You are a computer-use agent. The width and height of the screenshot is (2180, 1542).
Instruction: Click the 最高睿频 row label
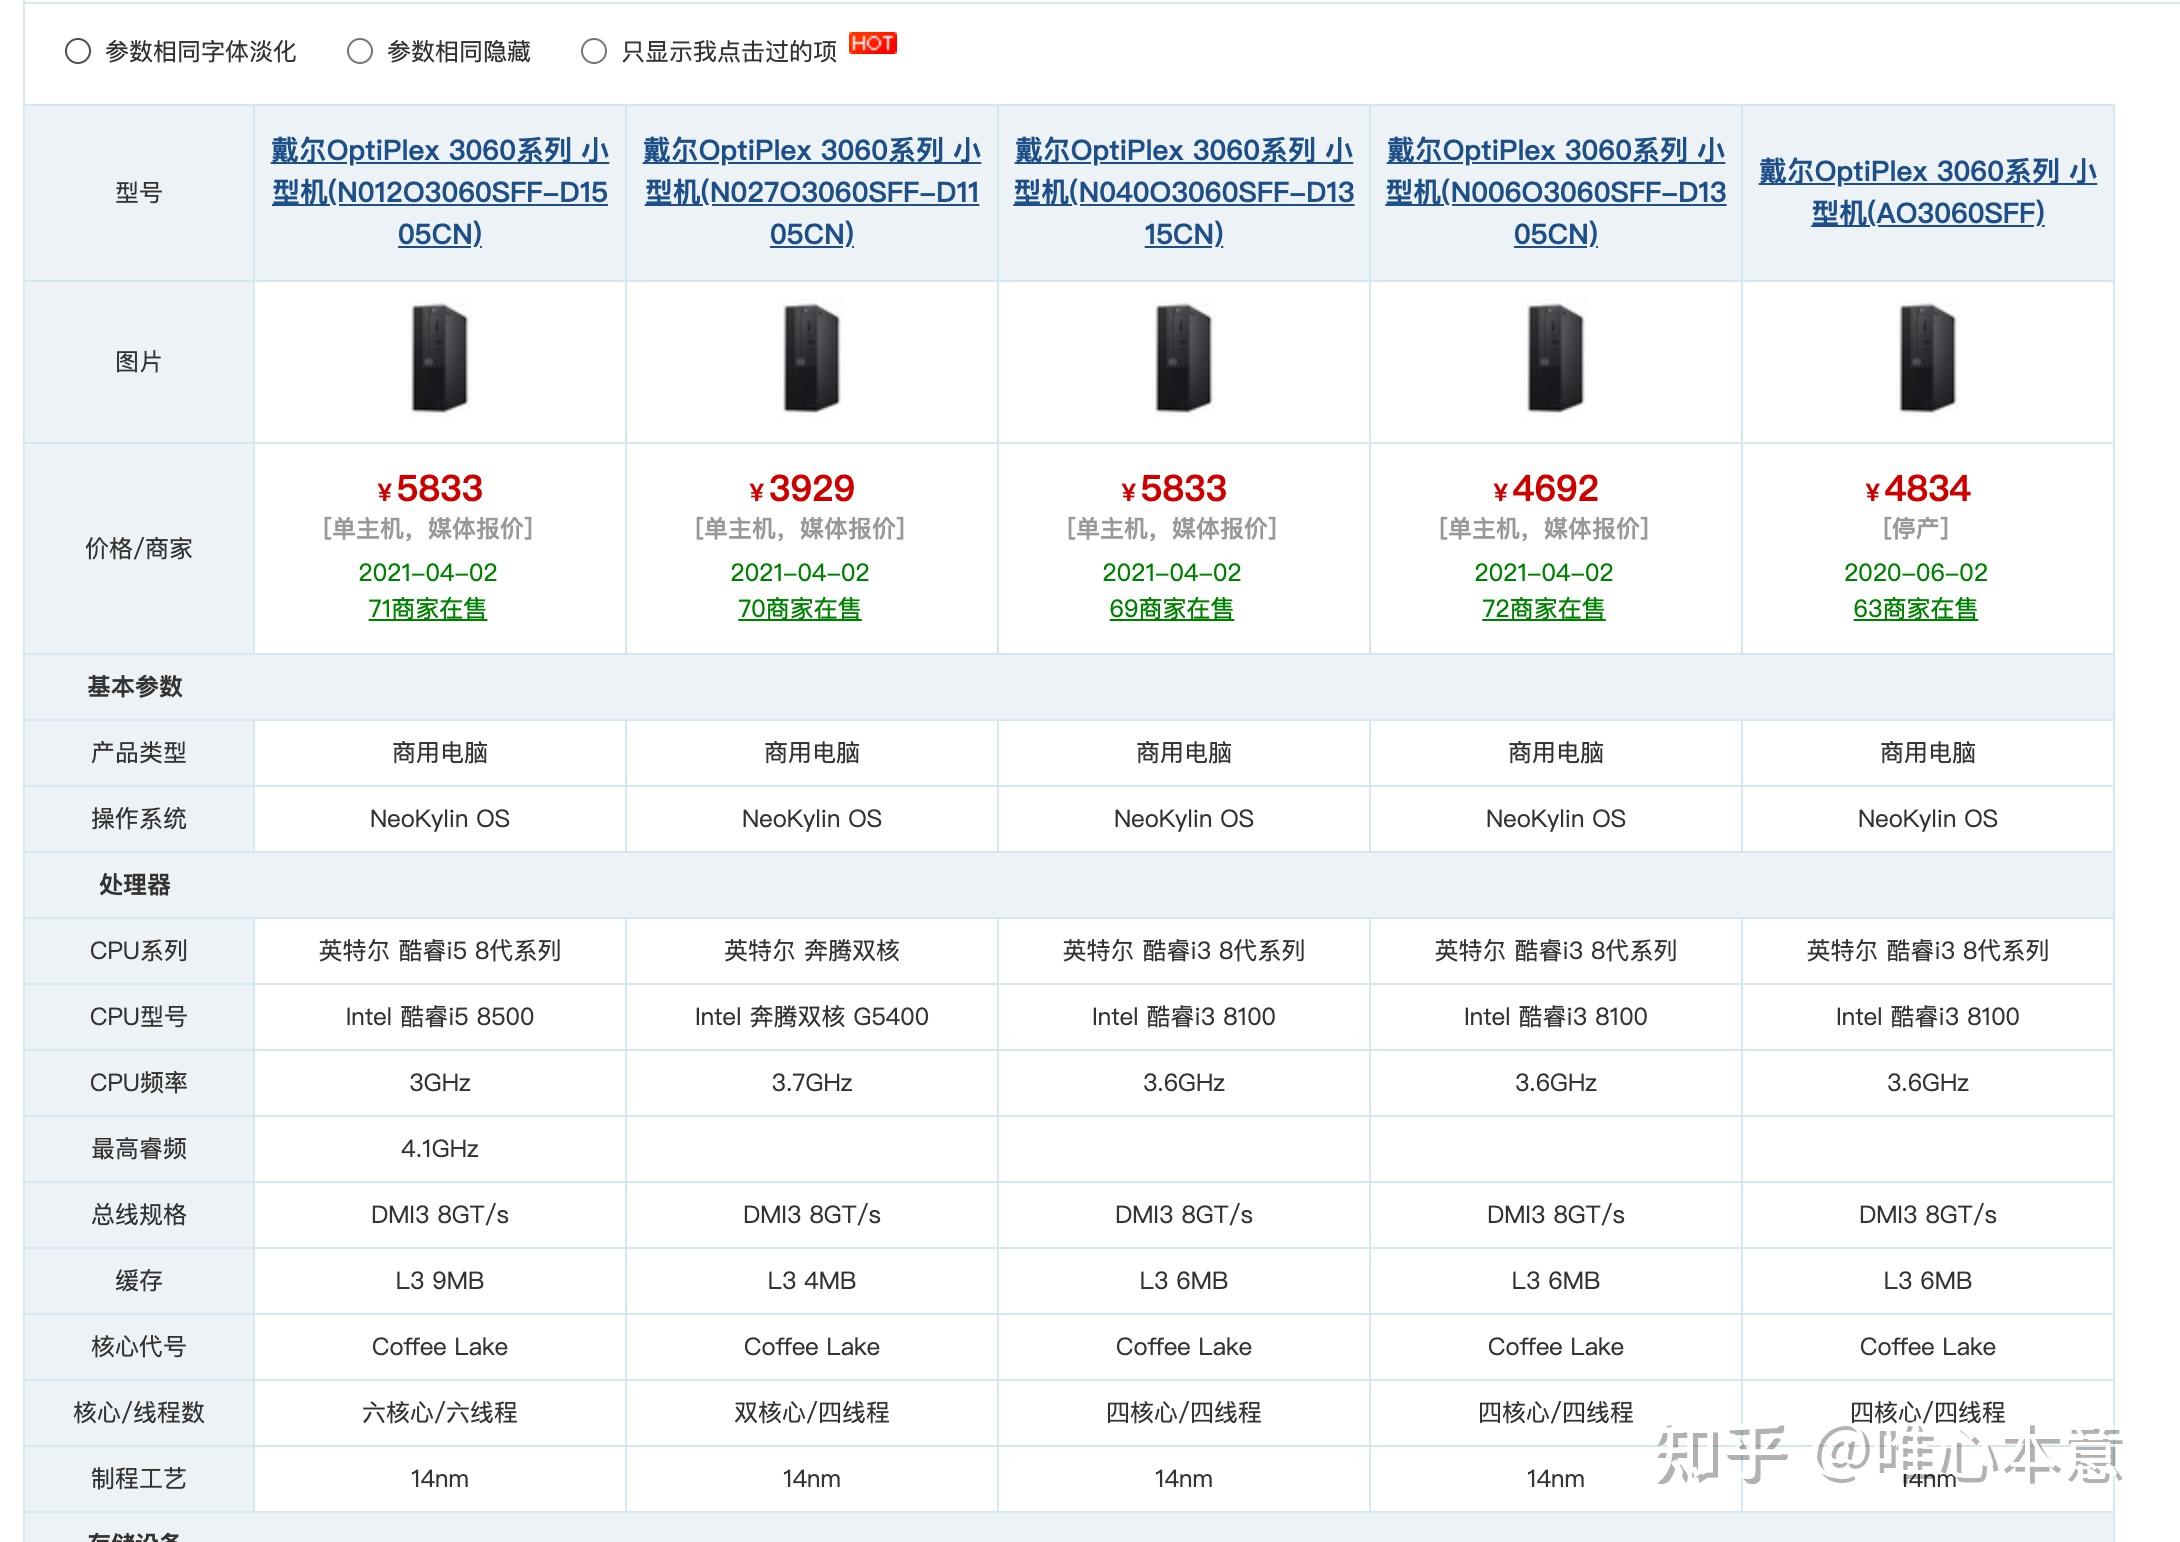[139, 1149]
